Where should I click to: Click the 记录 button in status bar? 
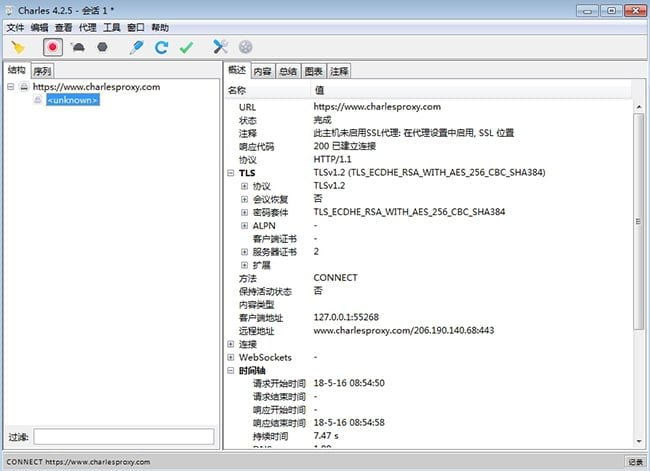point(635,461)
